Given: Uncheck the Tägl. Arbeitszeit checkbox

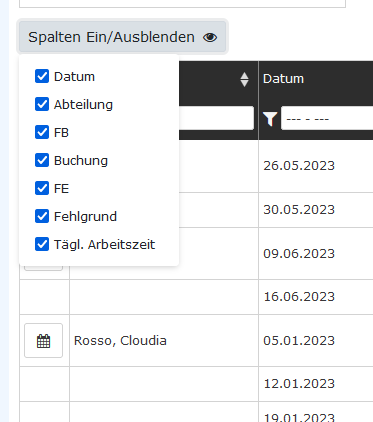Looking at the screenshot, I should 42,244.
